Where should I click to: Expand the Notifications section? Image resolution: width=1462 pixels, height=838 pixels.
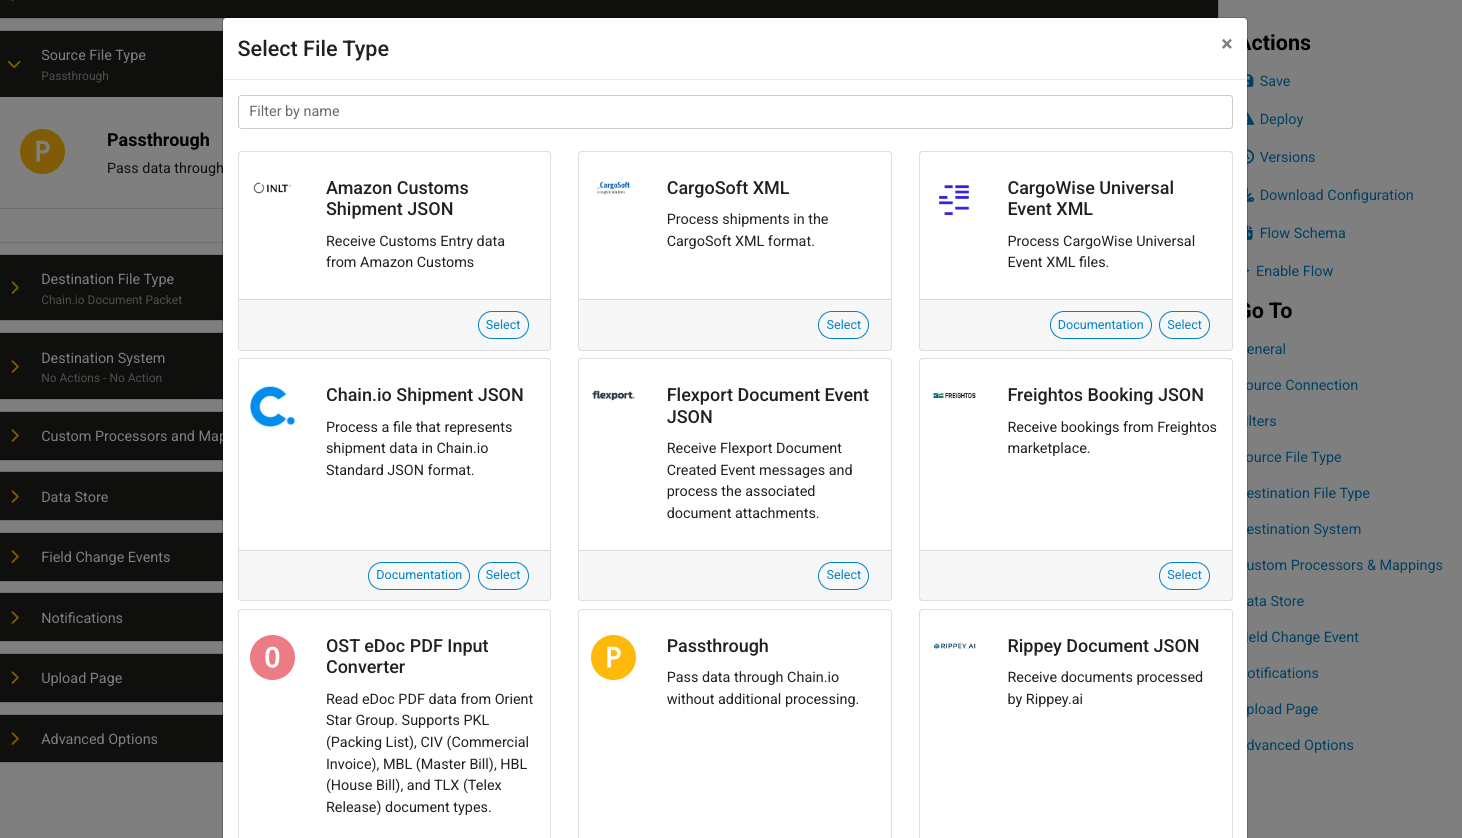[x=15, y=618]
